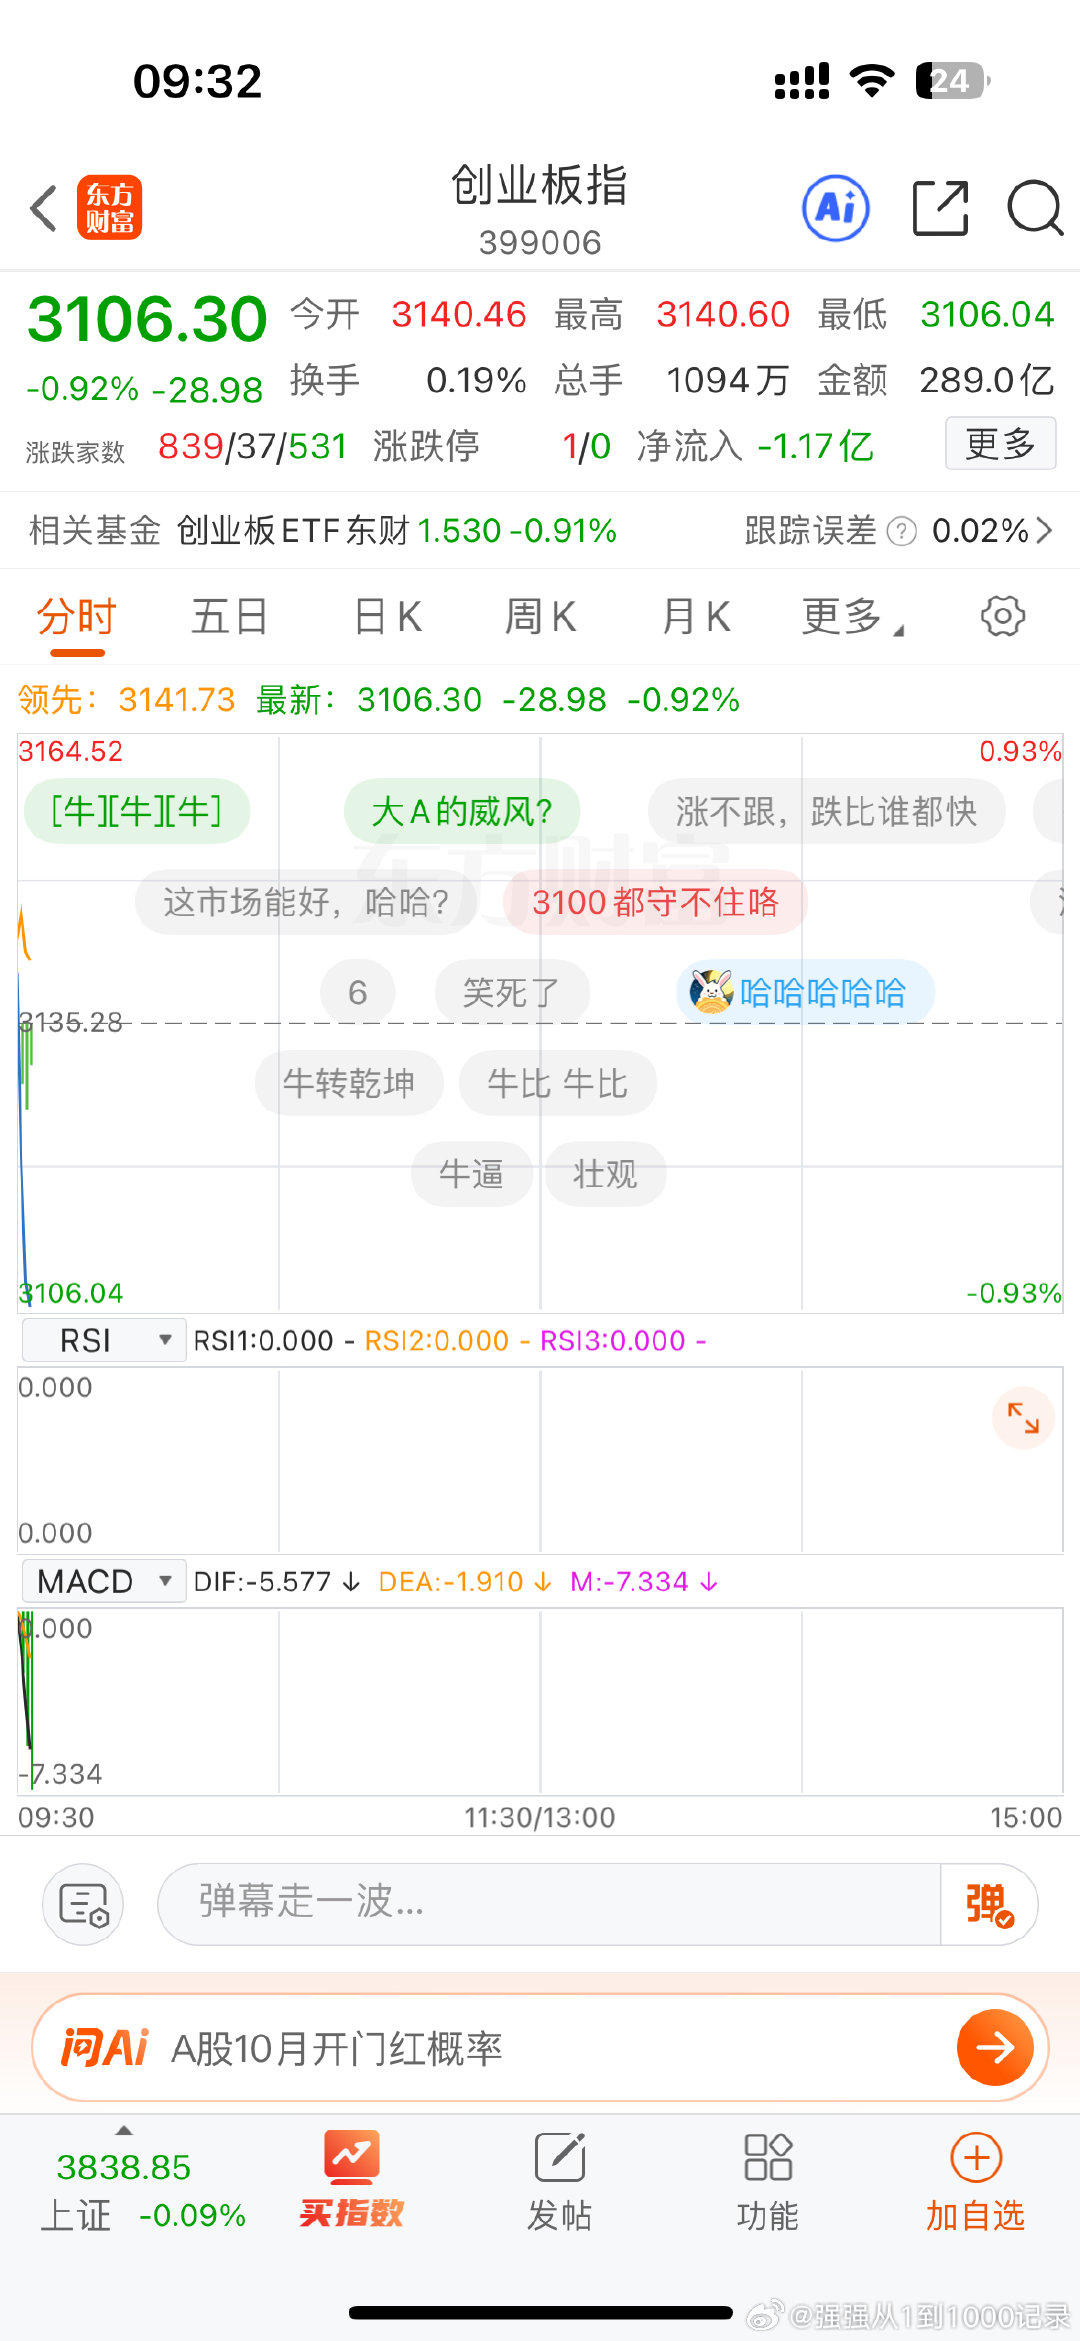Tap the 涨不跟,跌比谁都快 comment
The width and height of the screenshot is (1080, 2341).
(826, 811)
